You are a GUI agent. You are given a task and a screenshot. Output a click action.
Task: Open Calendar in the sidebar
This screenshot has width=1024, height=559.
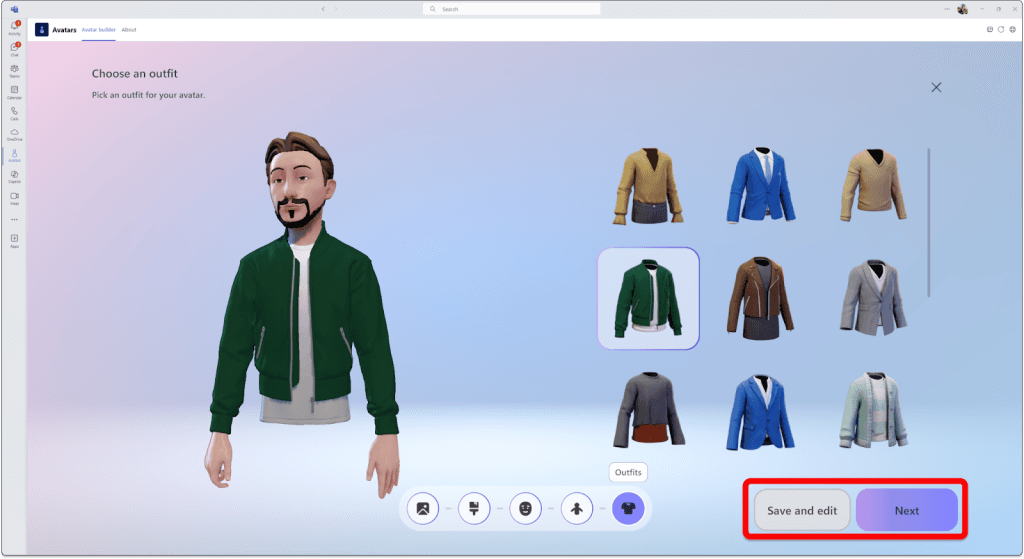[14, 92]
